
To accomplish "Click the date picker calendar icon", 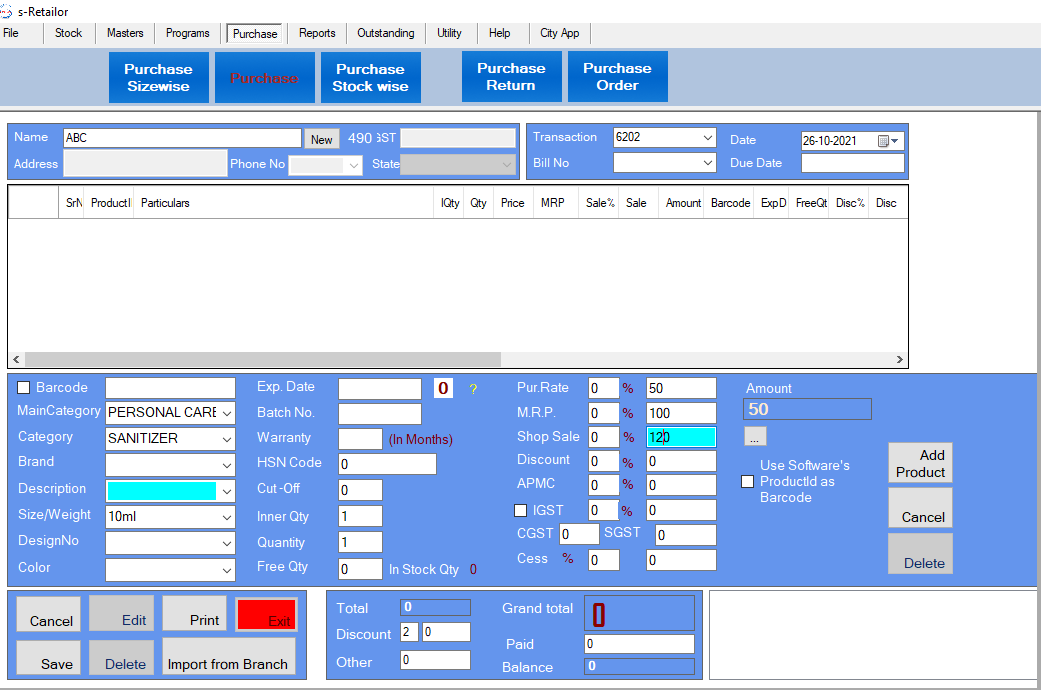I will tap(884, 141).
